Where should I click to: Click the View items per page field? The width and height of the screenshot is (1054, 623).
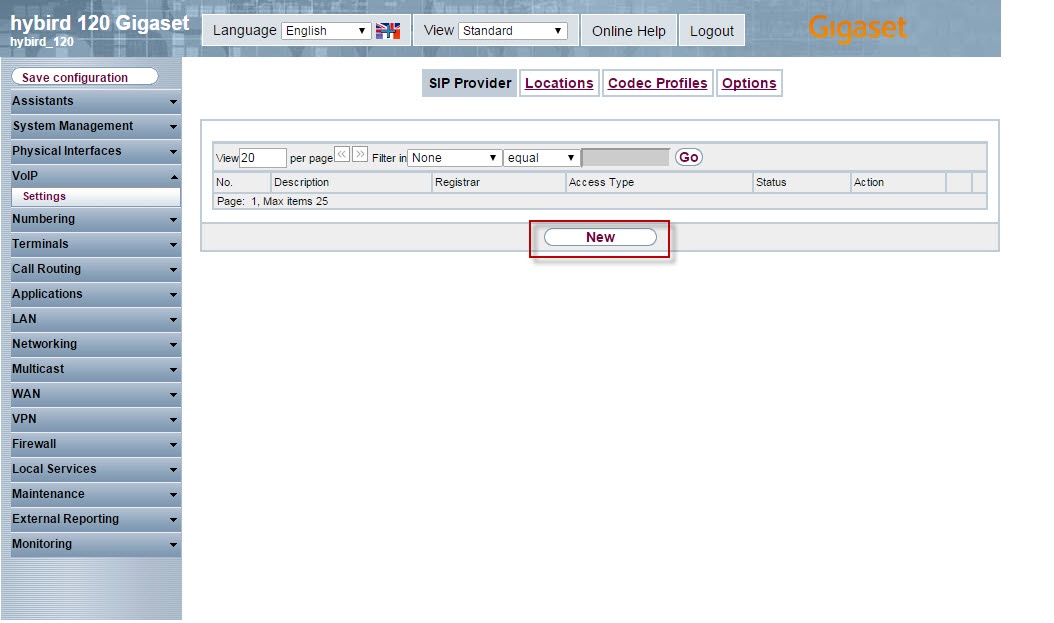263,158
